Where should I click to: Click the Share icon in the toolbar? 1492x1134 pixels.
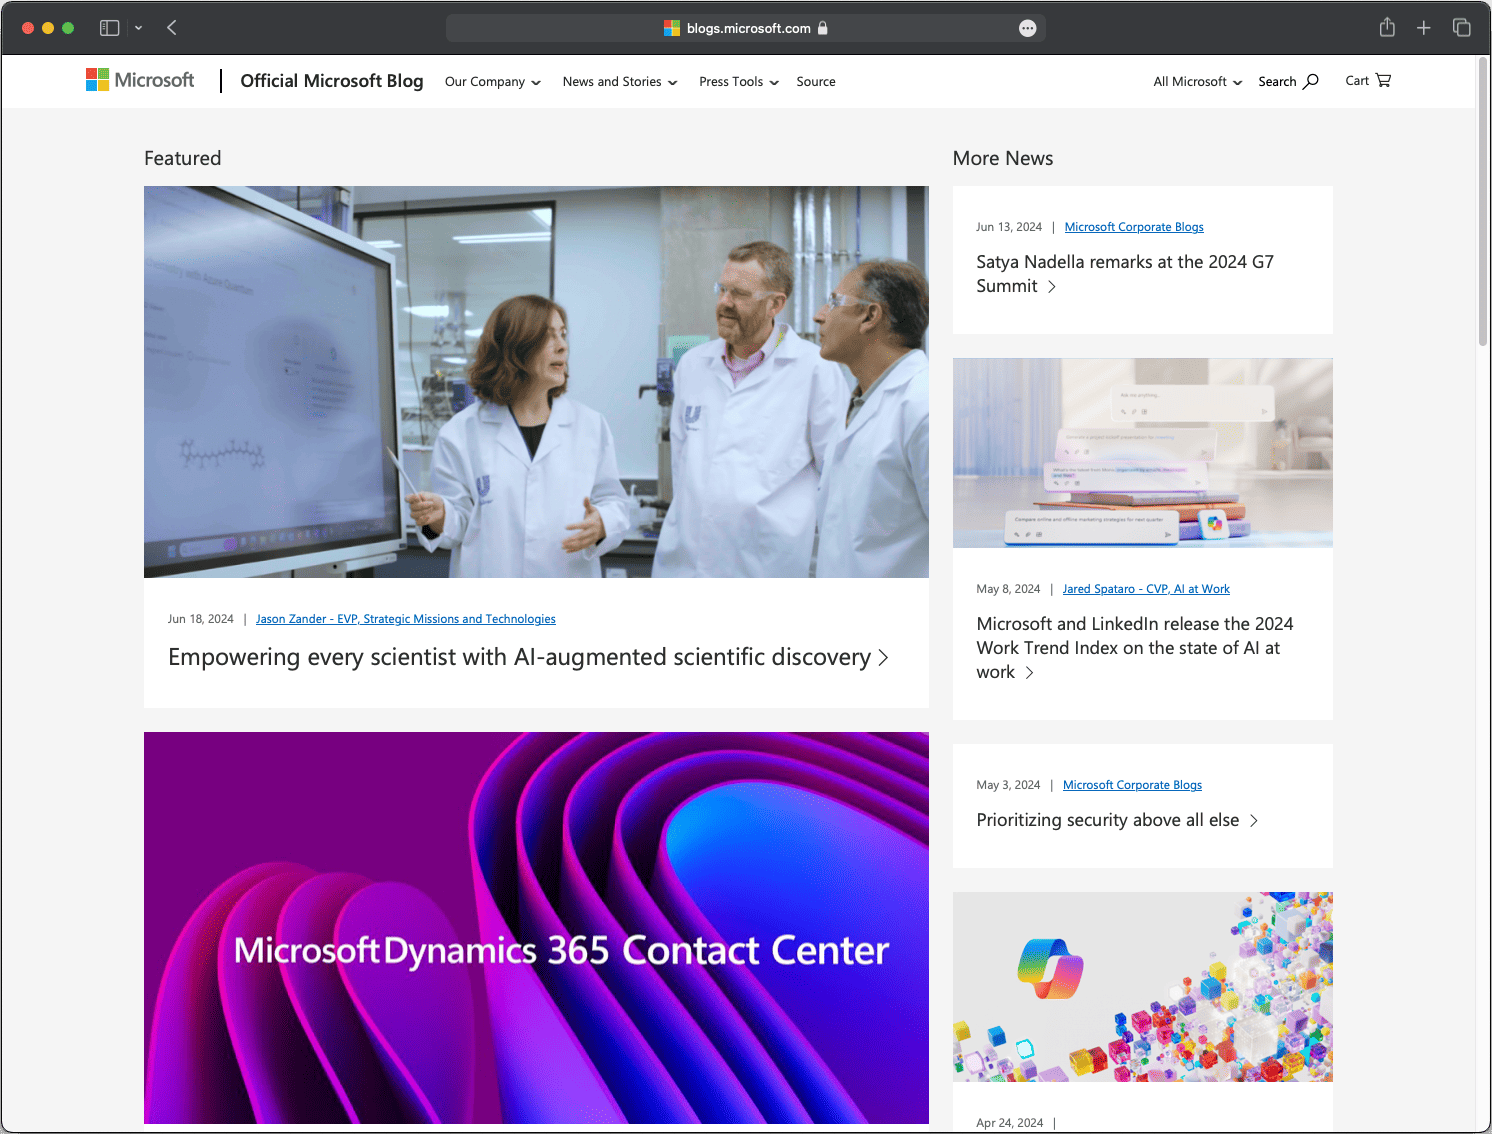[1387, 27]
